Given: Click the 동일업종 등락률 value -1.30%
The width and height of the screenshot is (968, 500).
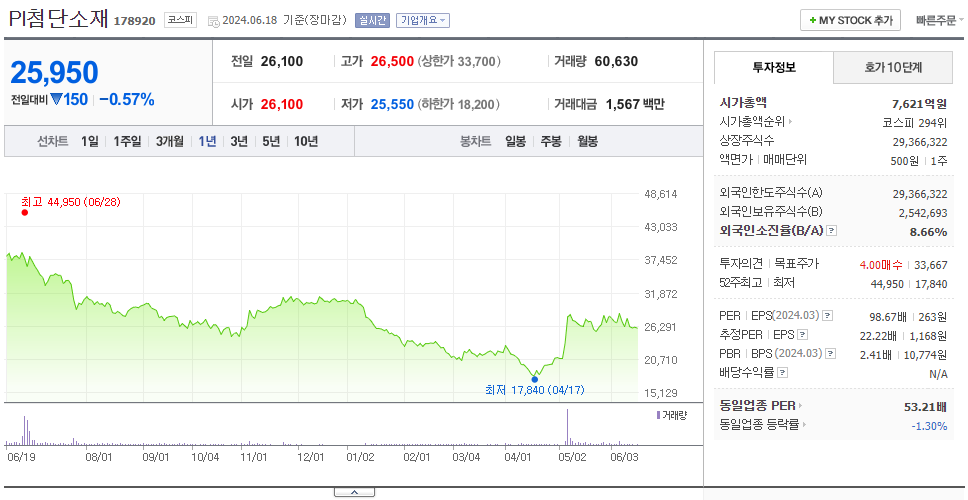Looking at the screenshot, I should pos(929,426).
